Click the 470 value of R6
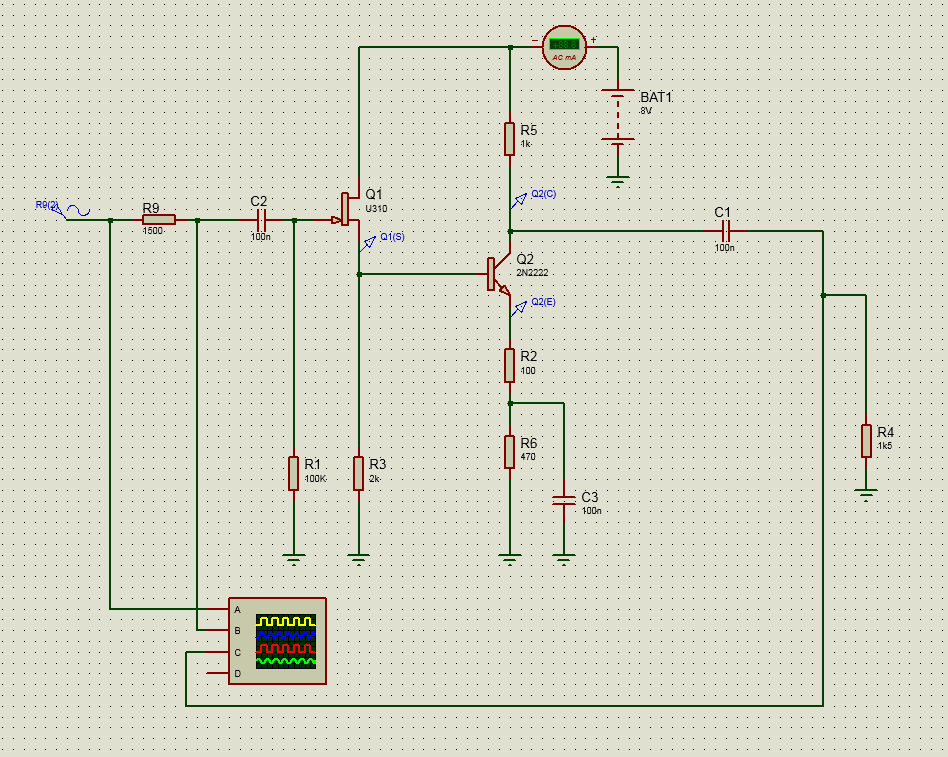948x757 pixels. coord(528,457)
